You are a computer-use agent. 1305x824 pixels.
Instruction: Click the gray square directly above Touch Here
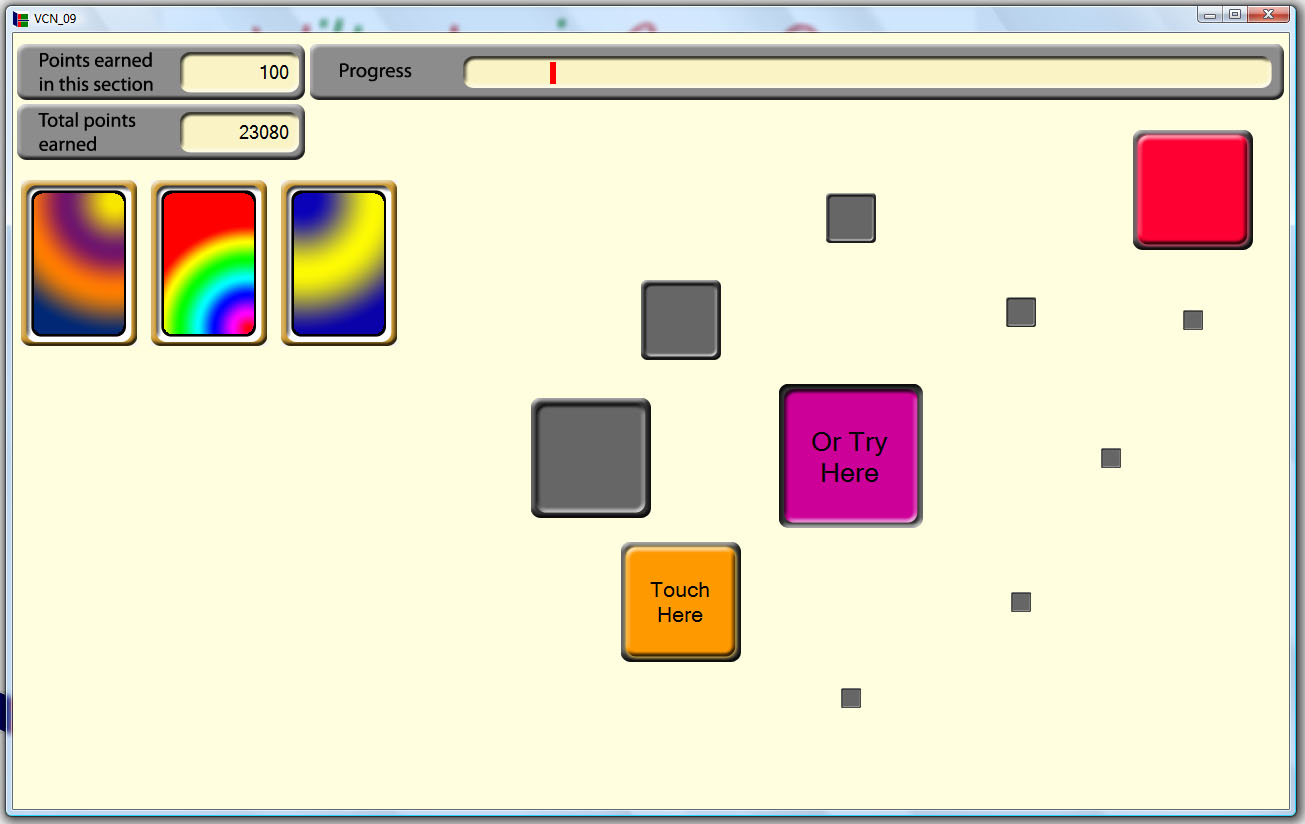681,320
